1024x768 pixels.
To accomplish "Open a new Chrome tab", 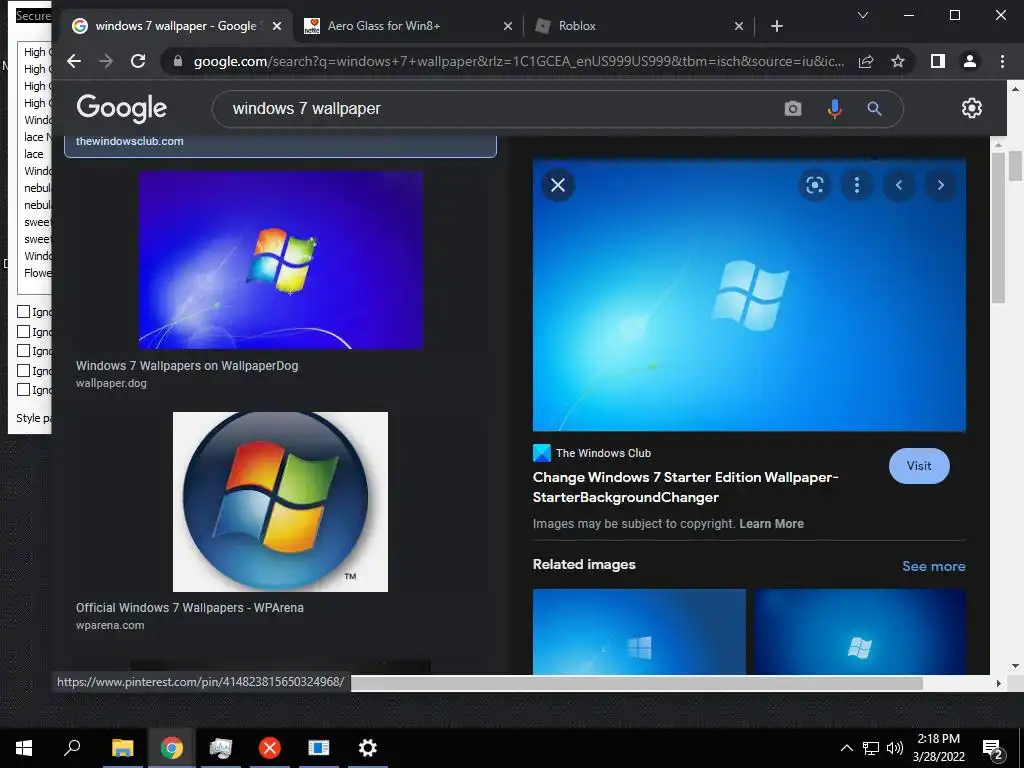I will 776,26.
